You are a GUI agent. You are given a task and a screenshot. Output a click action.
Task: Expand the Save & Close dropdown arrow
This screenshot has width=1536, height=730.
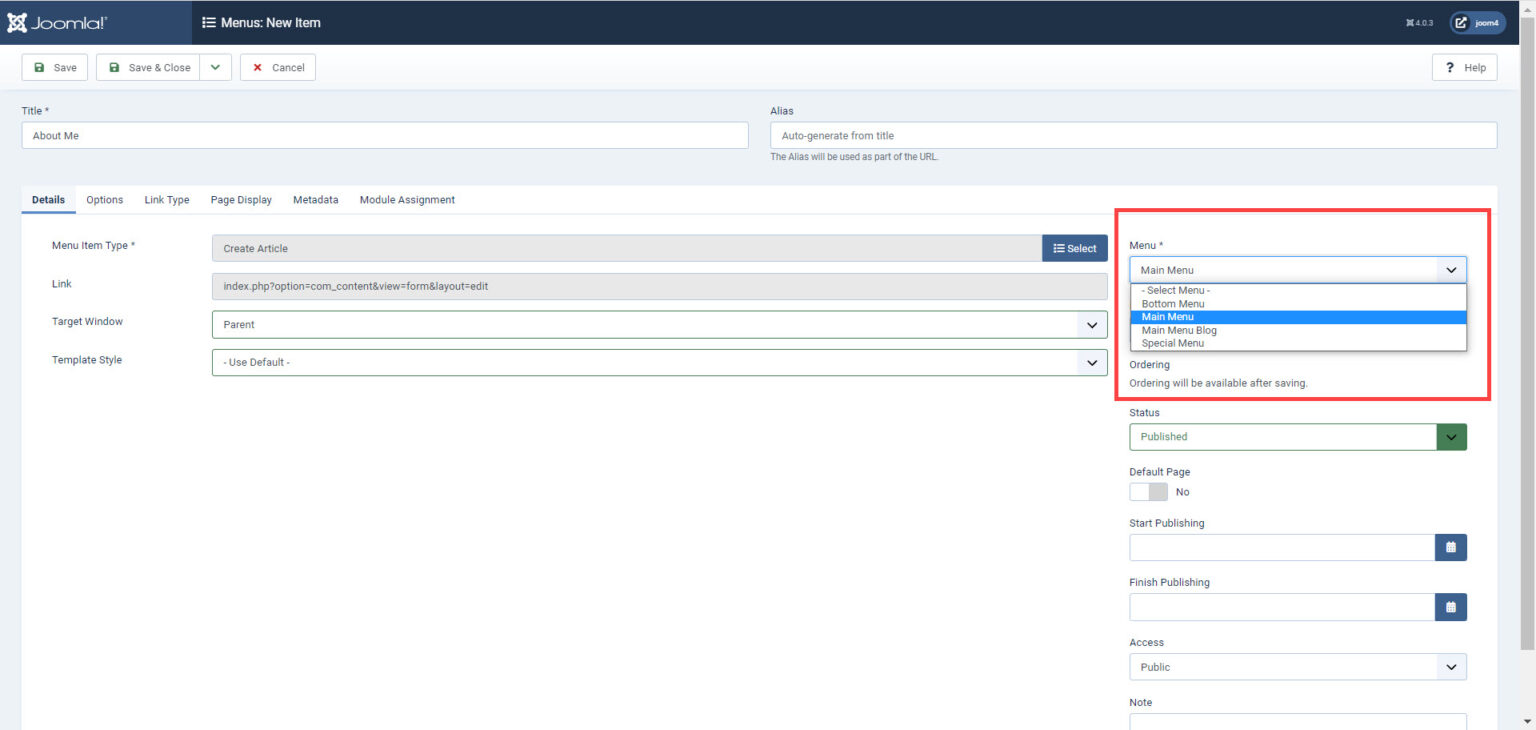tap(215, 67)
